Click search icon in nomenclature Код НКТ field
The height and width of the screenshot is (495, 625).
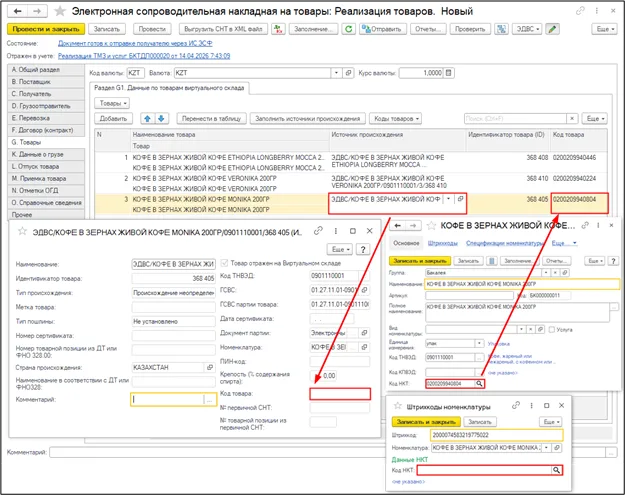coord(479,383)
